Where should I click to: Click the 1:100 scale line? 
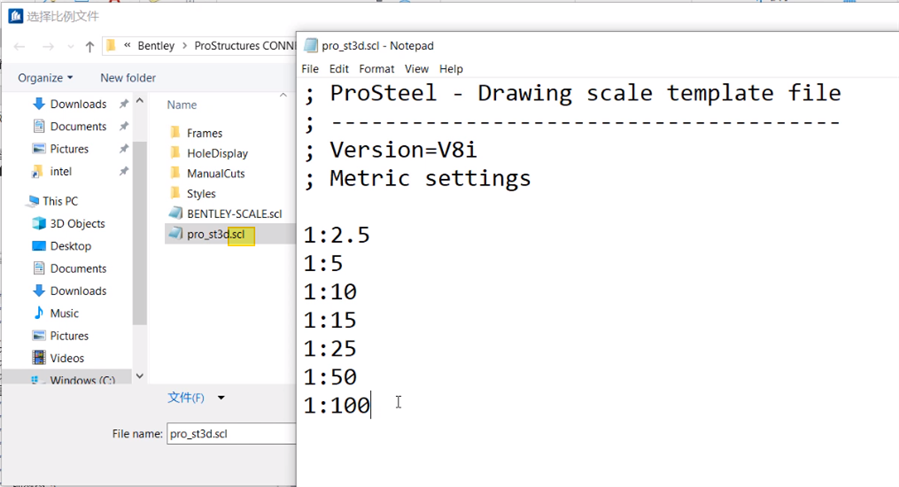coord(337,406)
